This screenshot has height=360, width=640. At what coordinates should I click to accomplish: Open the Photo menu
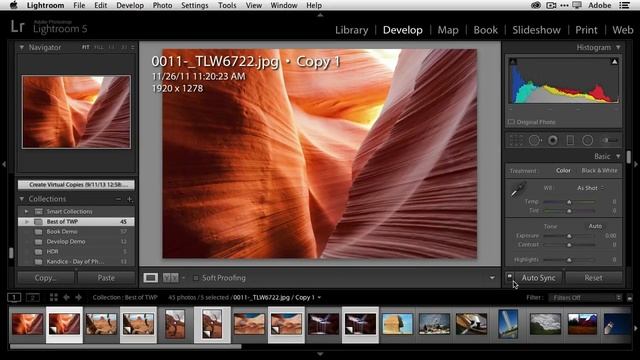[162, 5]
